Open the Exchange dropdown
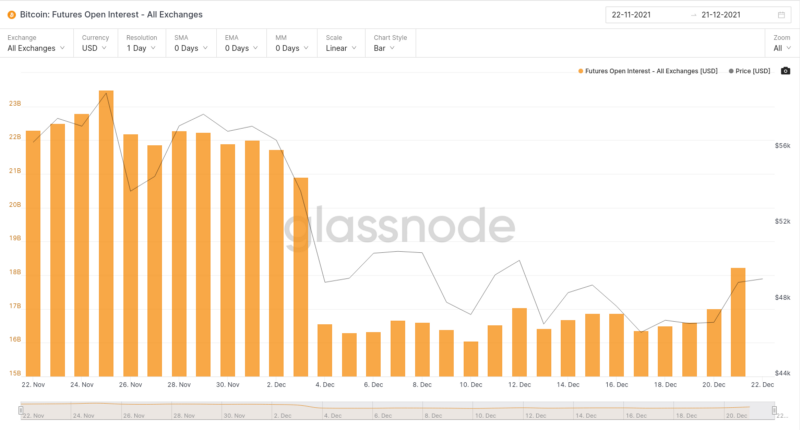The height and width of the screenshot is (430, 800). pos(36,48)
